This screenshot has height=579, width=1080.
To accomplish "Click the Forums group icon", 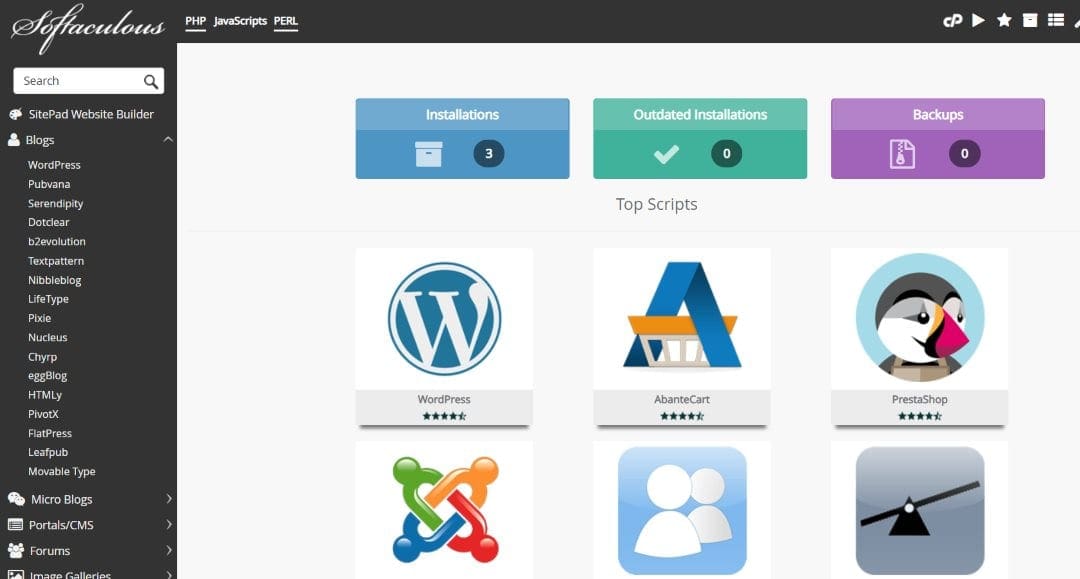I will click(x=15, y=550).
